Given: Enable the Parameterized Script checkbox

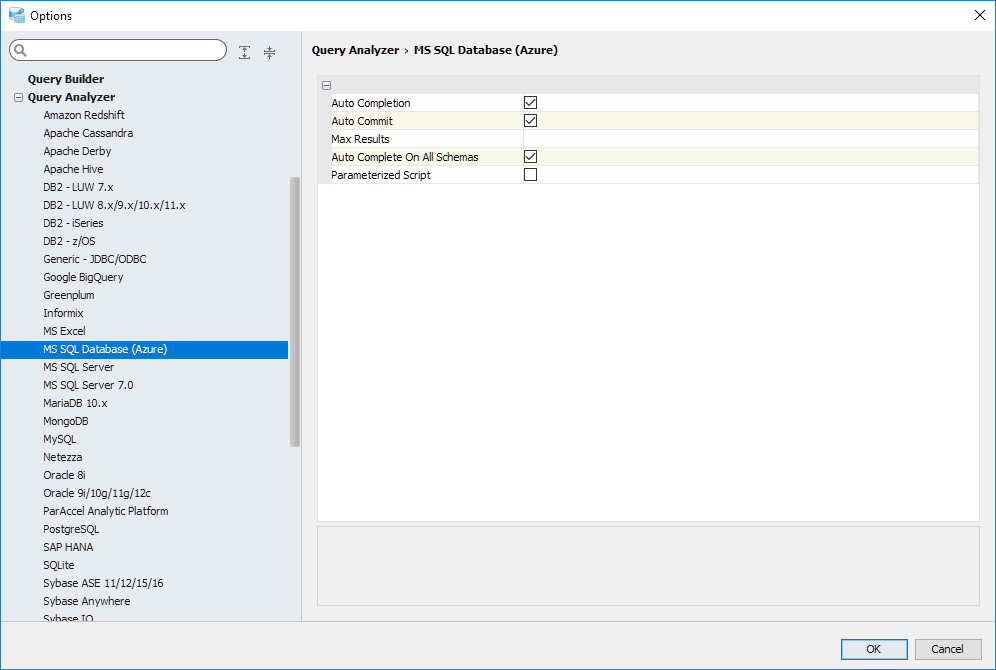Looking at the screenshot, I should point(531,175).
